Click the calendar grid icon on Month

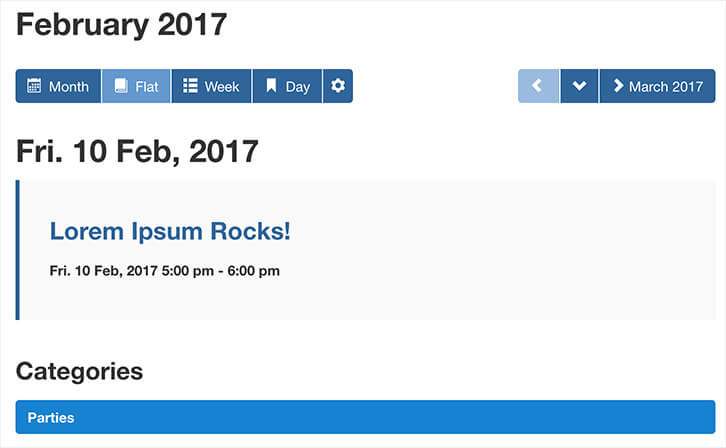[x=34, y=86]
